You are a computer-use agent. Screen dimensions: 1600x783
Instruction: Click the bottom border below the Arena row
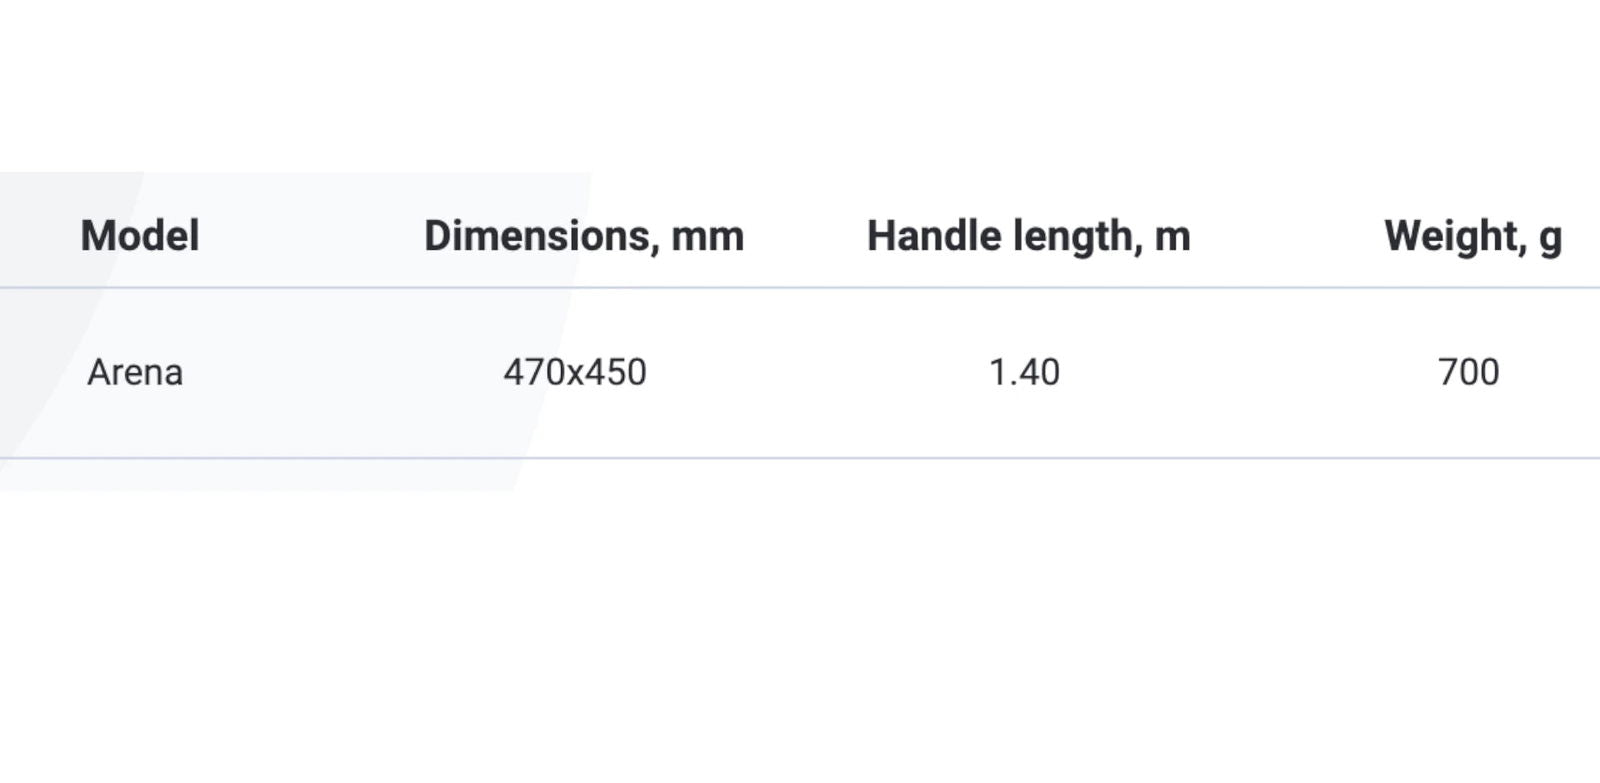(x=800, y=459)
